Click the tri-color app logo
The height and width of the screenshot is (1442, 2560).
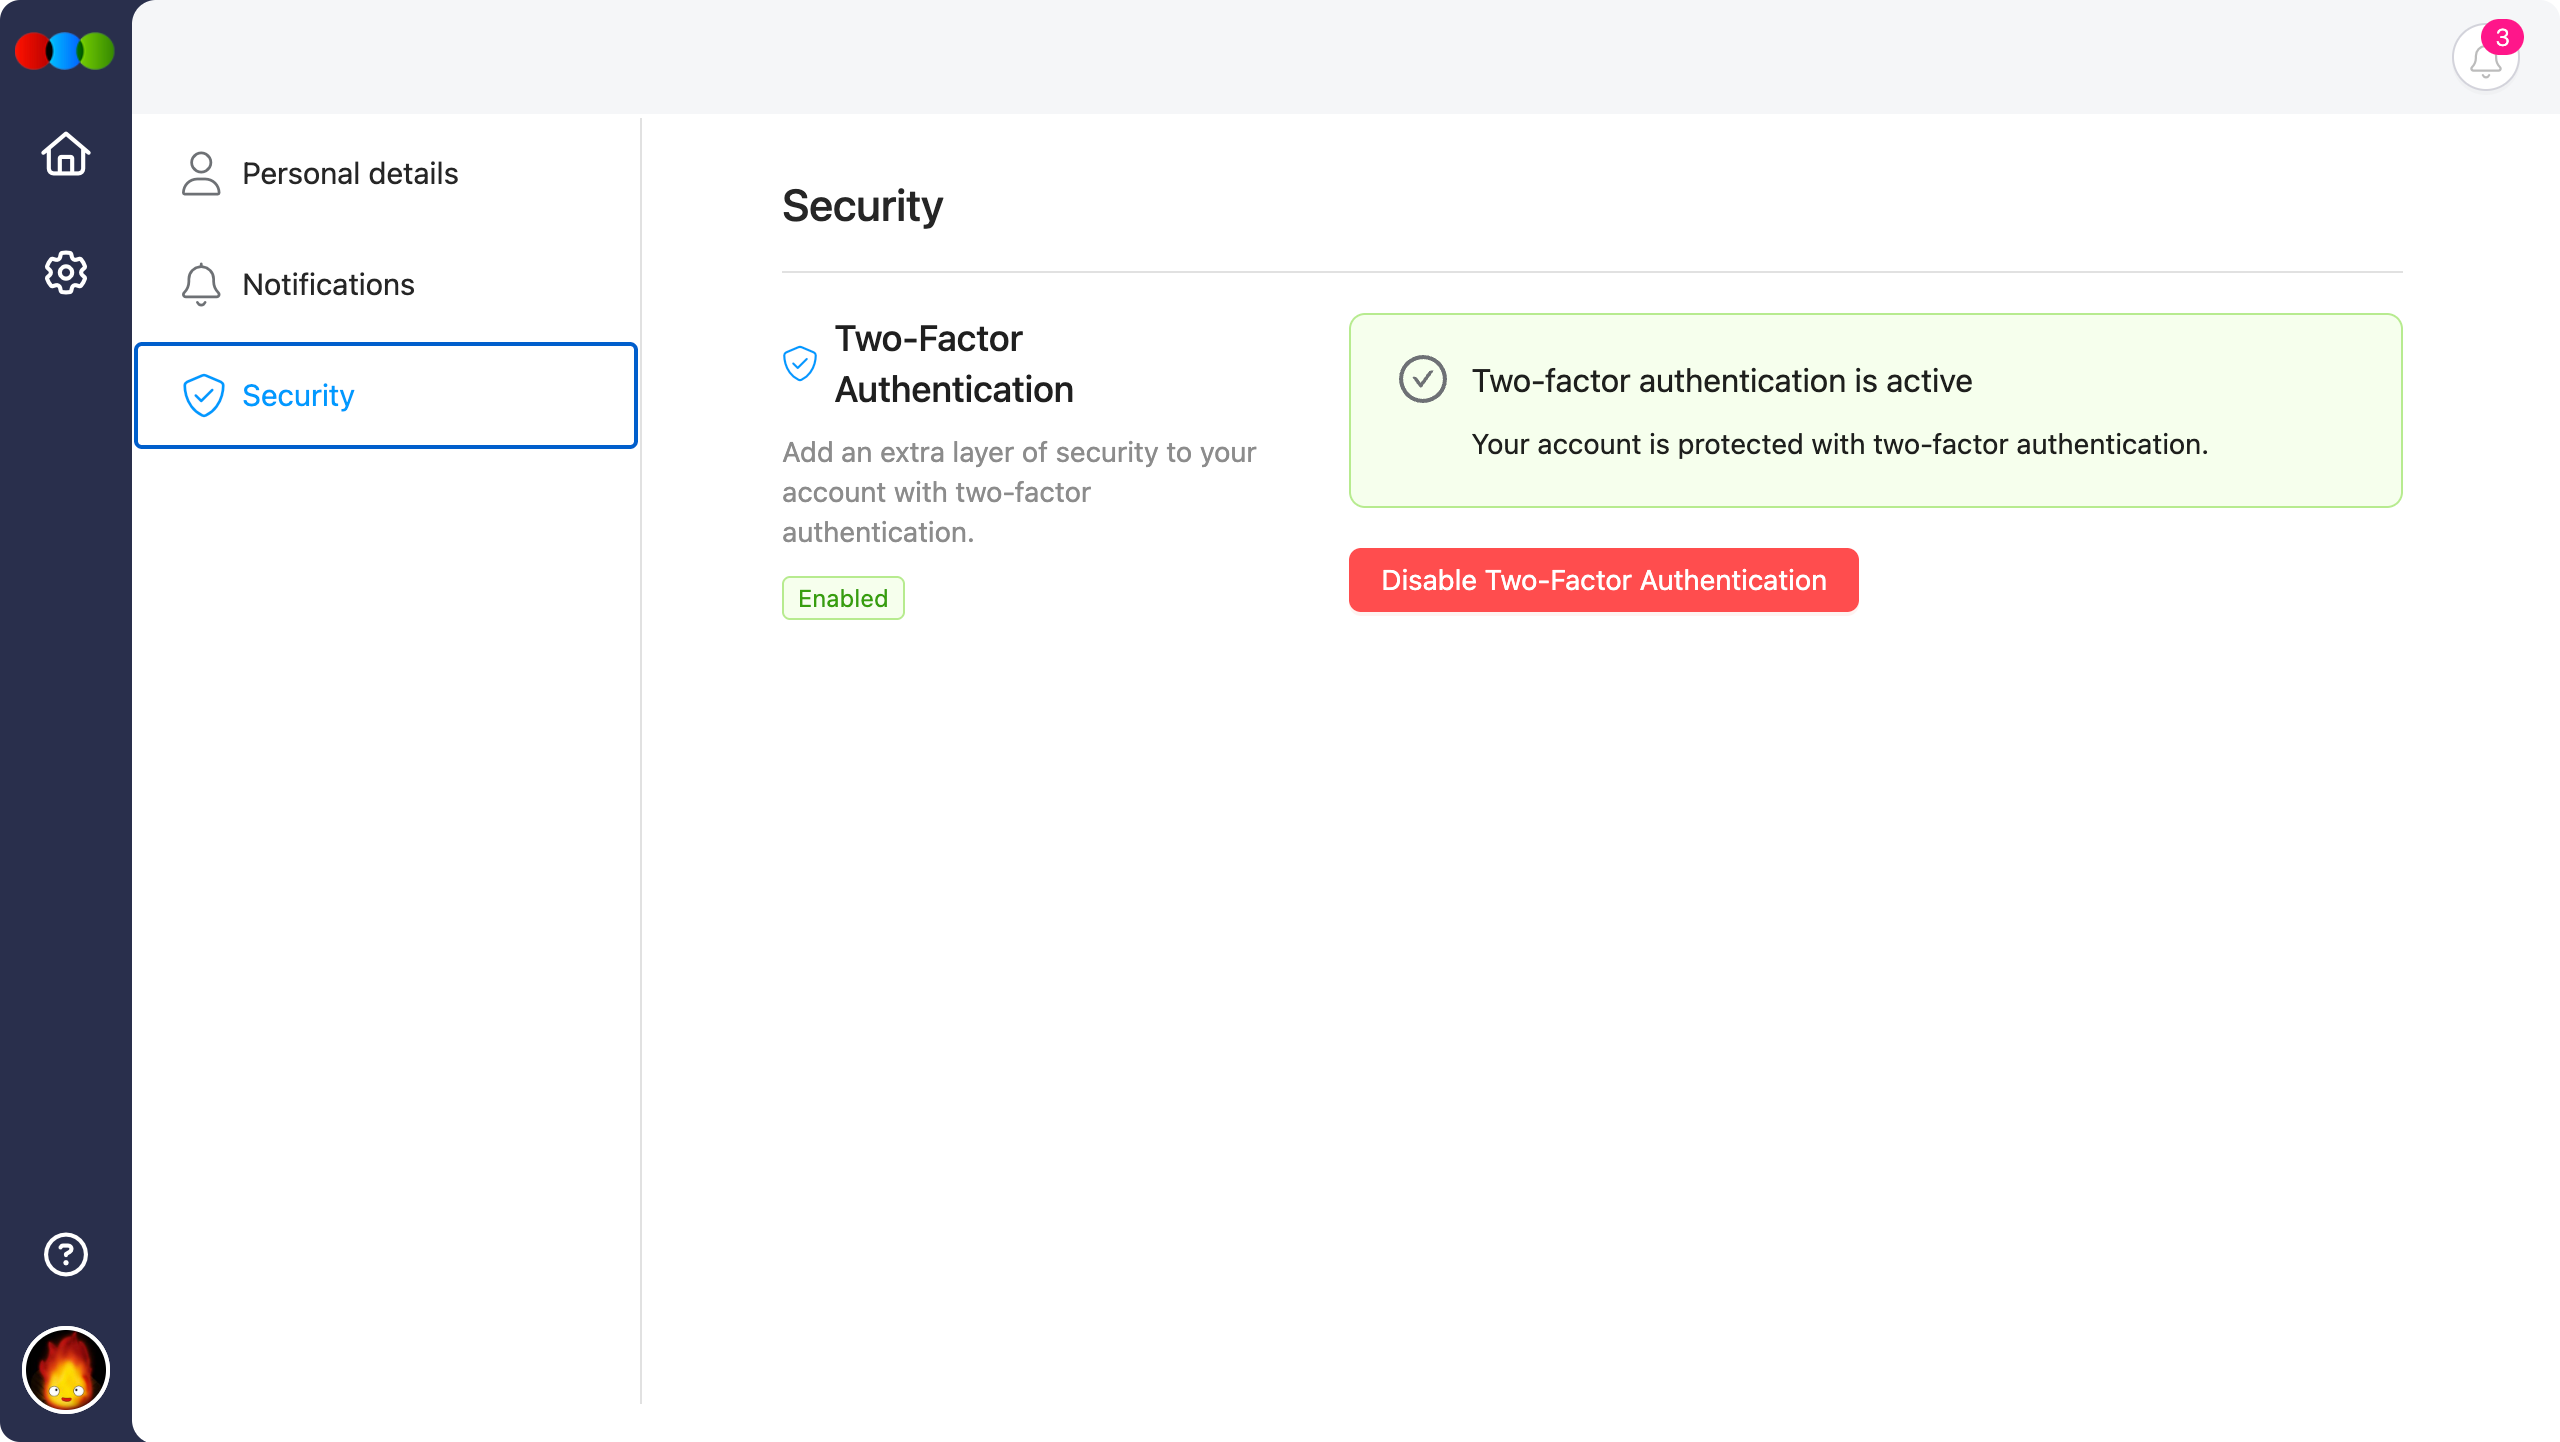tap(65, 51)
